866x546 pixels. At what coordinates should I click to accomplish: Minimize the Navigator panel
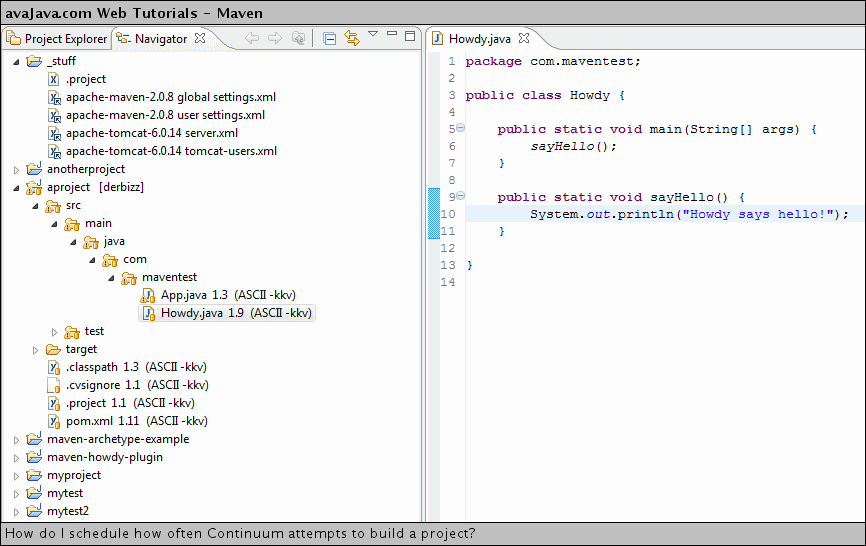392,34
